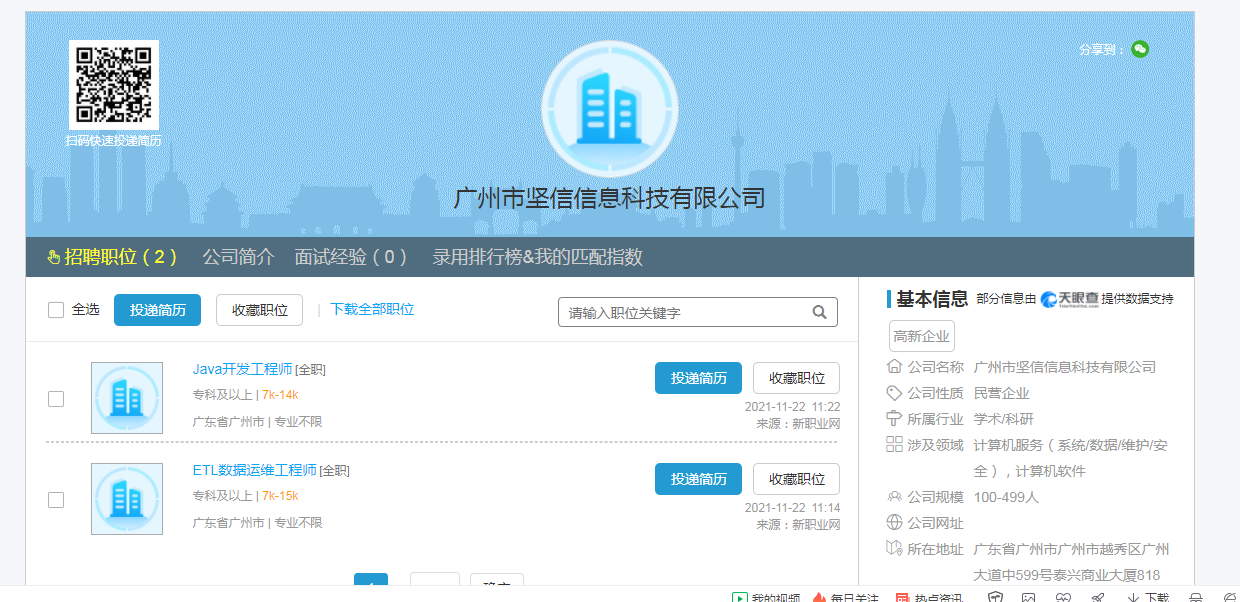The height and width of the screenshot is (602, 1240).
Task: Focus the 请输入职位关键字 search field
Action: point(685,313)
